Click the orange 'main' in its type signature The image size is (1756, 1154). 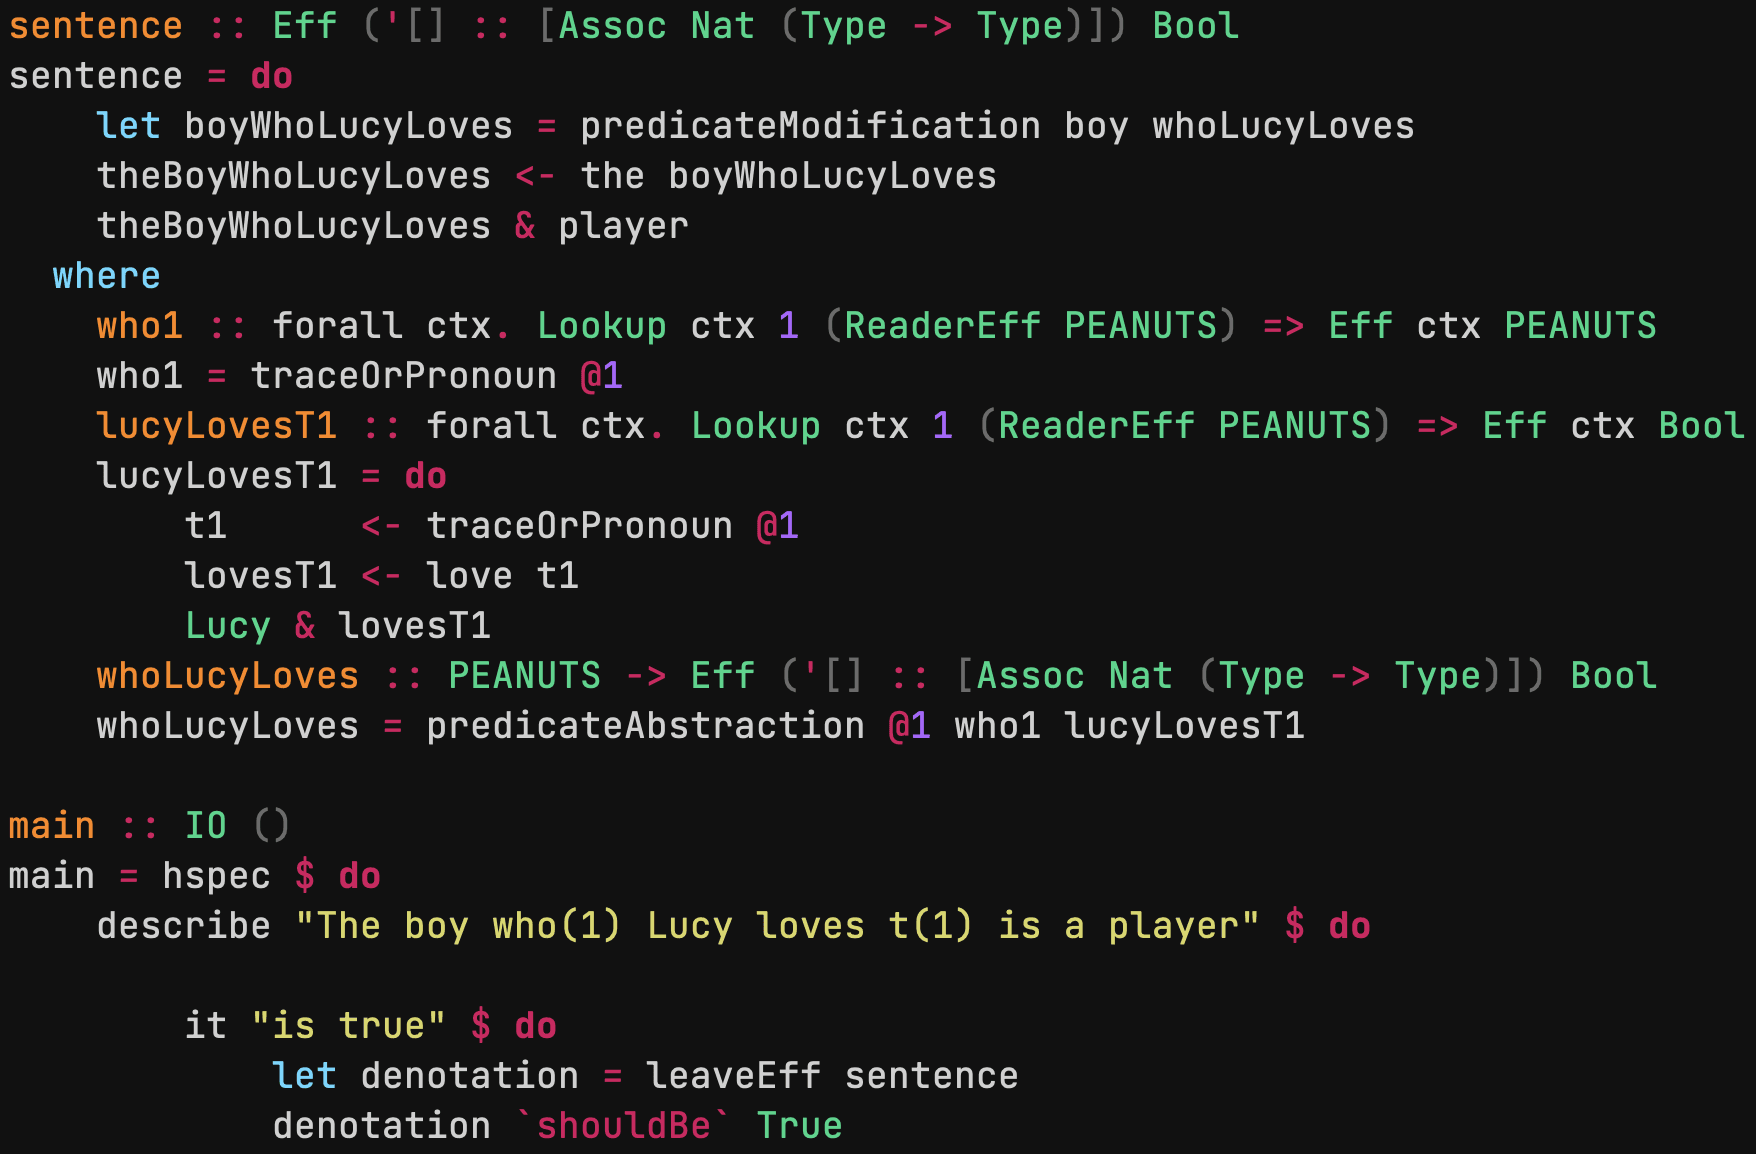52,825
